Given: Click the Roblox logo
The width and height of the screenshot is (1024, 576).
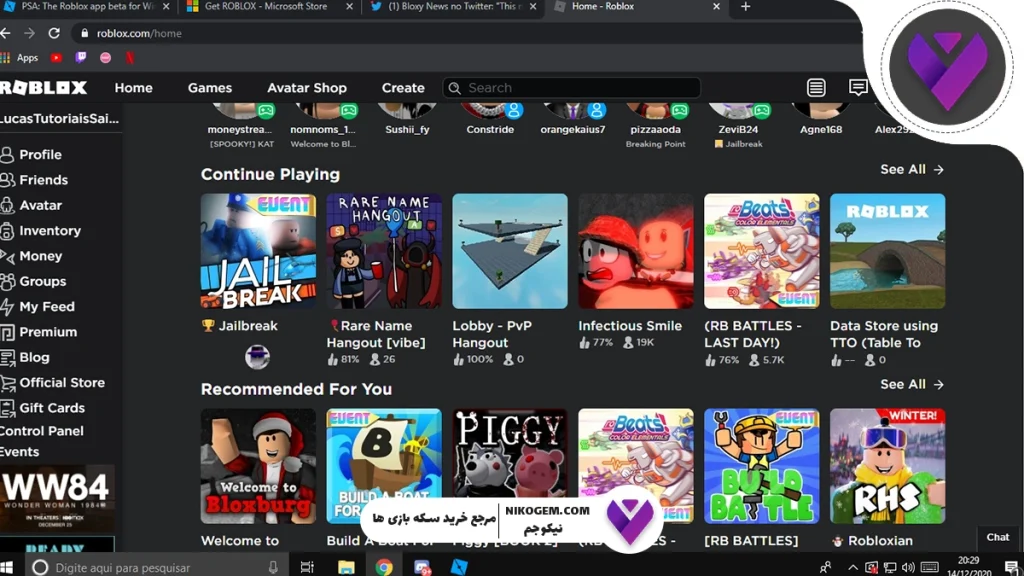Looking at the screenshot, I should [43, 88].
